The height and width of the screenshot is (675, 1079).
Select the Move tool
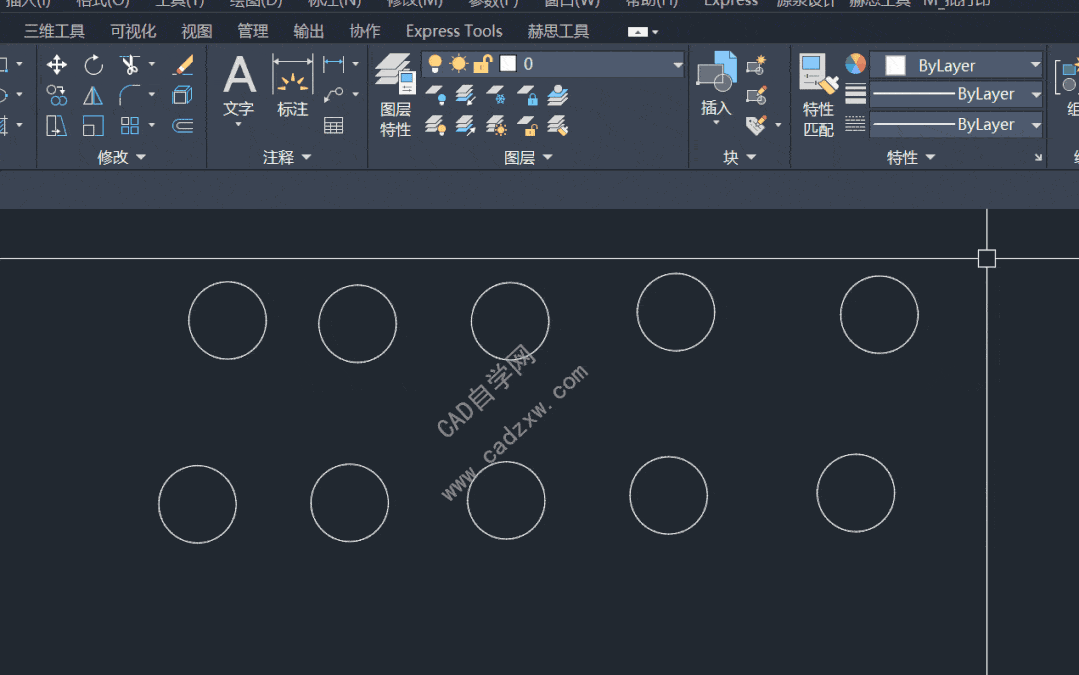click(x=56, y=65)
